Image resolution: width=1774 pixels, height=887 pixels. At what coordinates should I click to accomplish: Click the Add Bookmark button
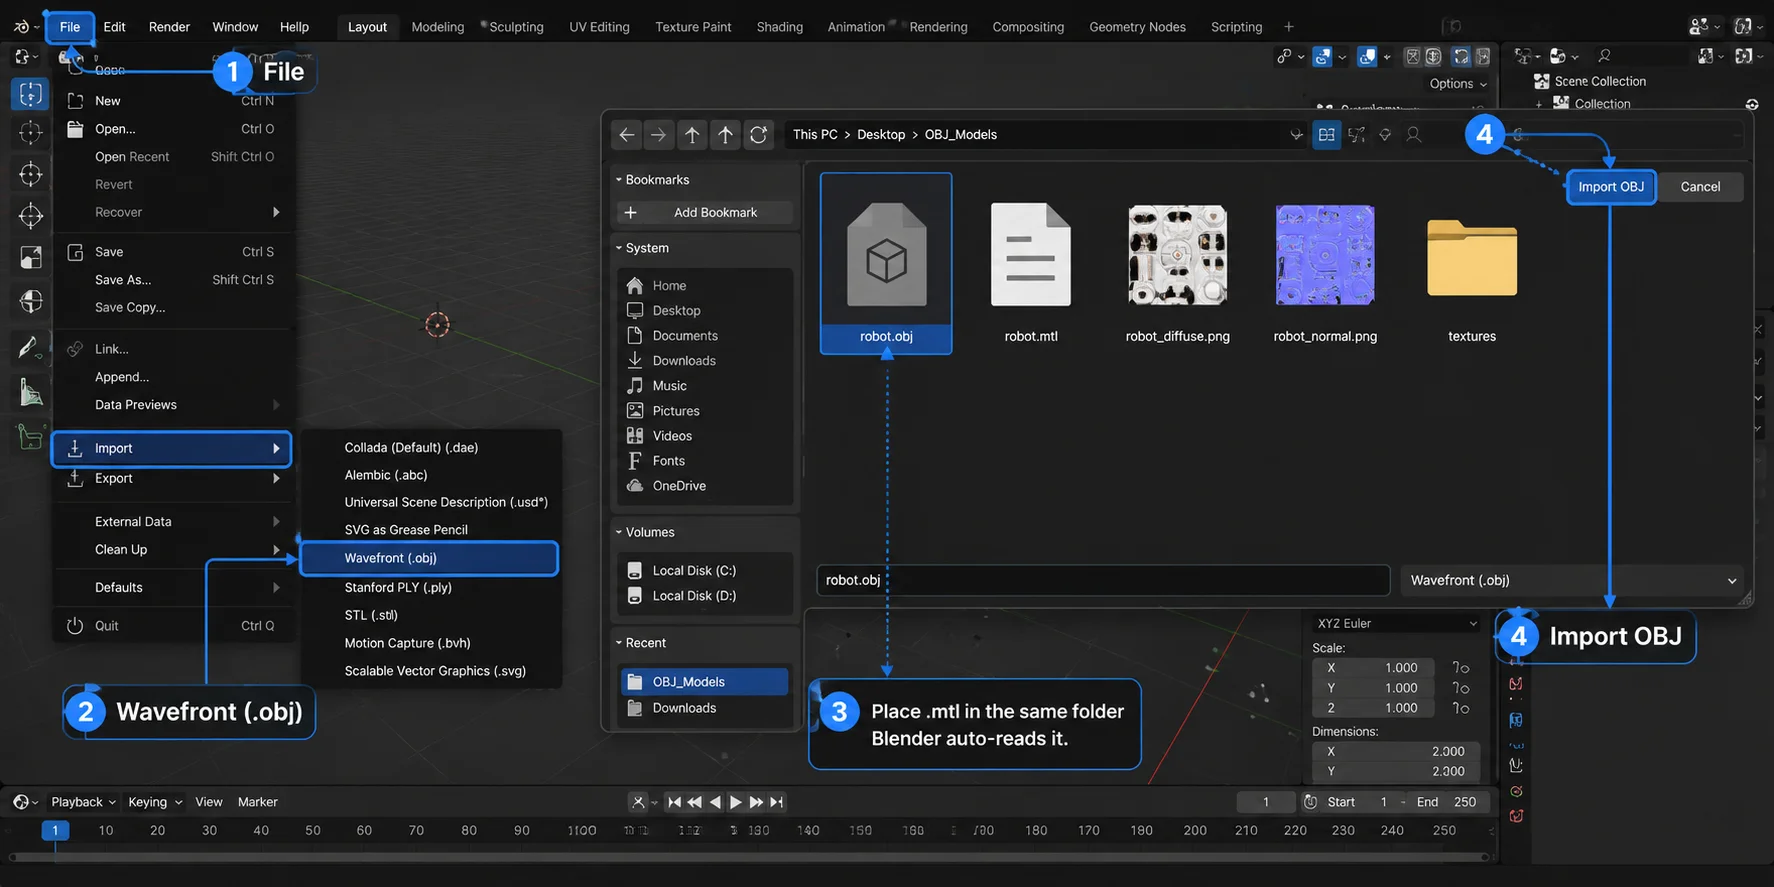click(x=705, y=213)
